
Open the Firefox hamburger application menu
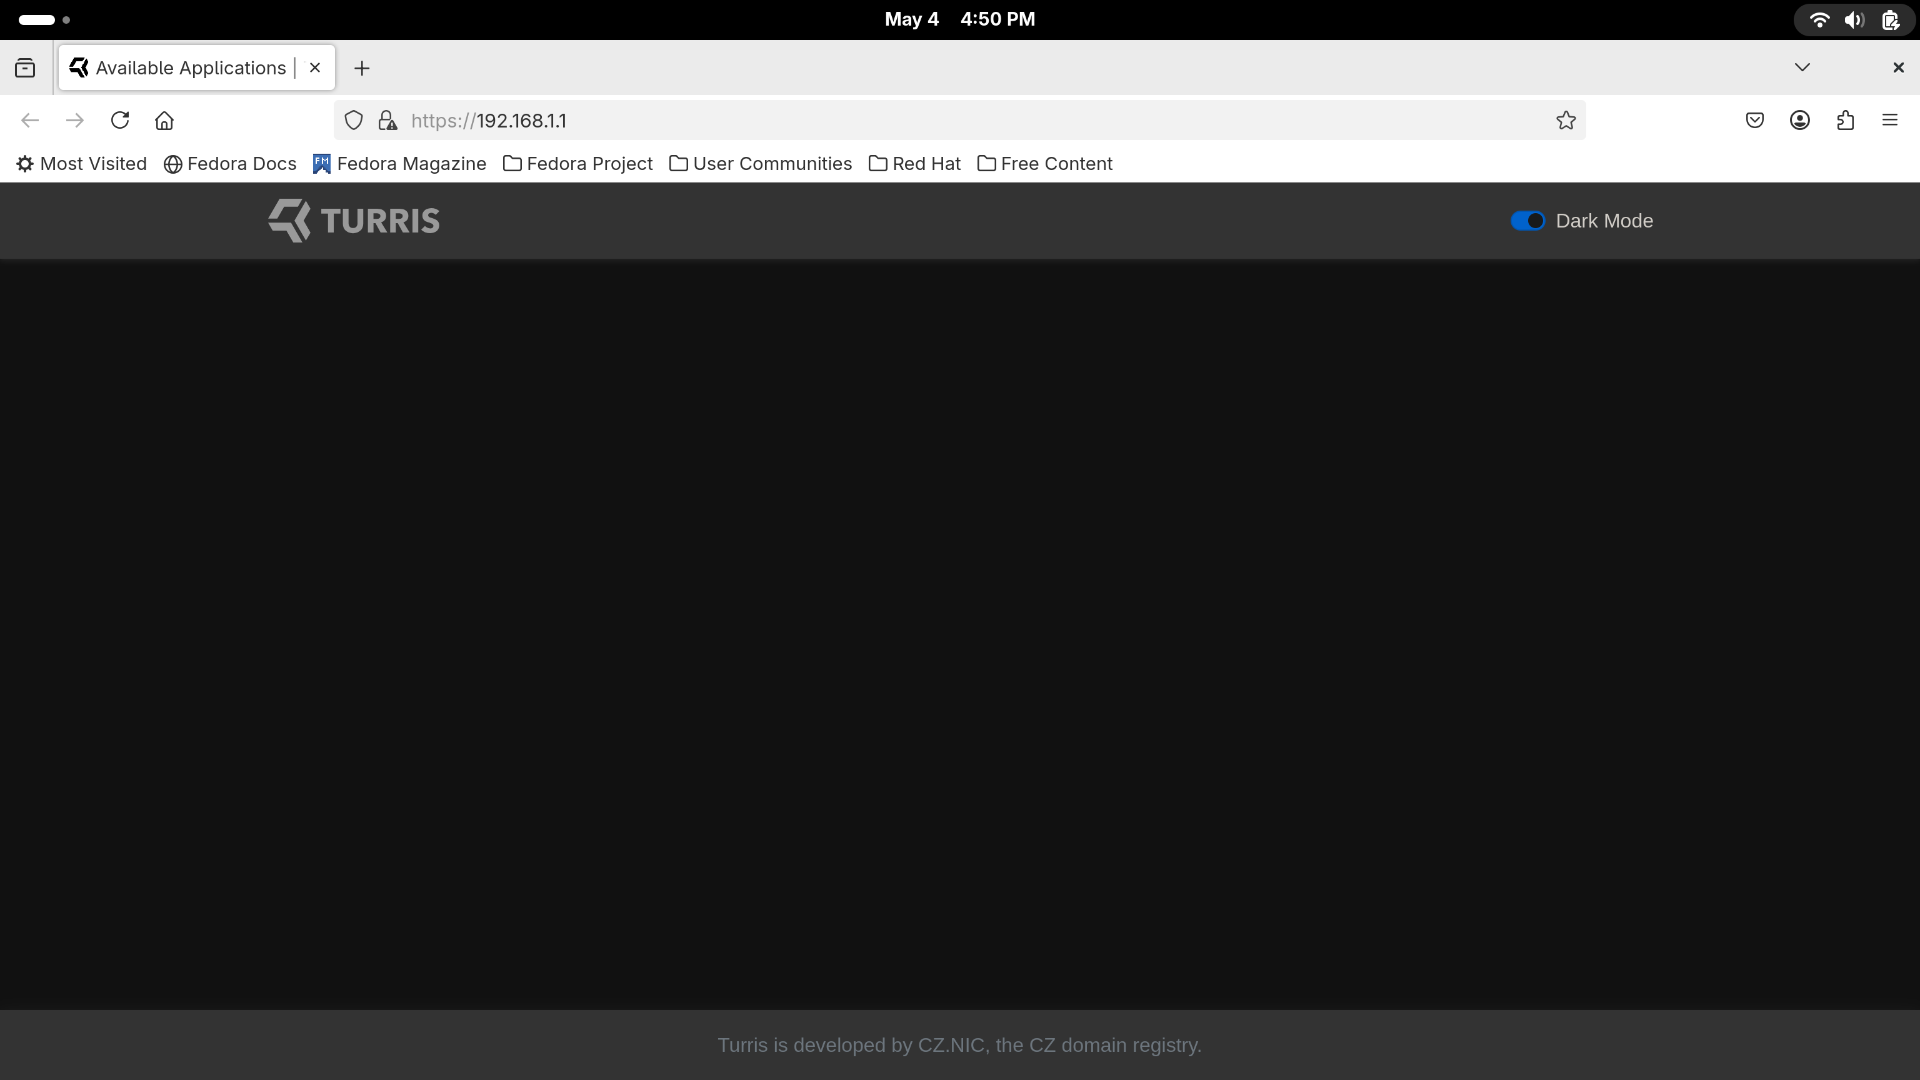click(1890, 120)
